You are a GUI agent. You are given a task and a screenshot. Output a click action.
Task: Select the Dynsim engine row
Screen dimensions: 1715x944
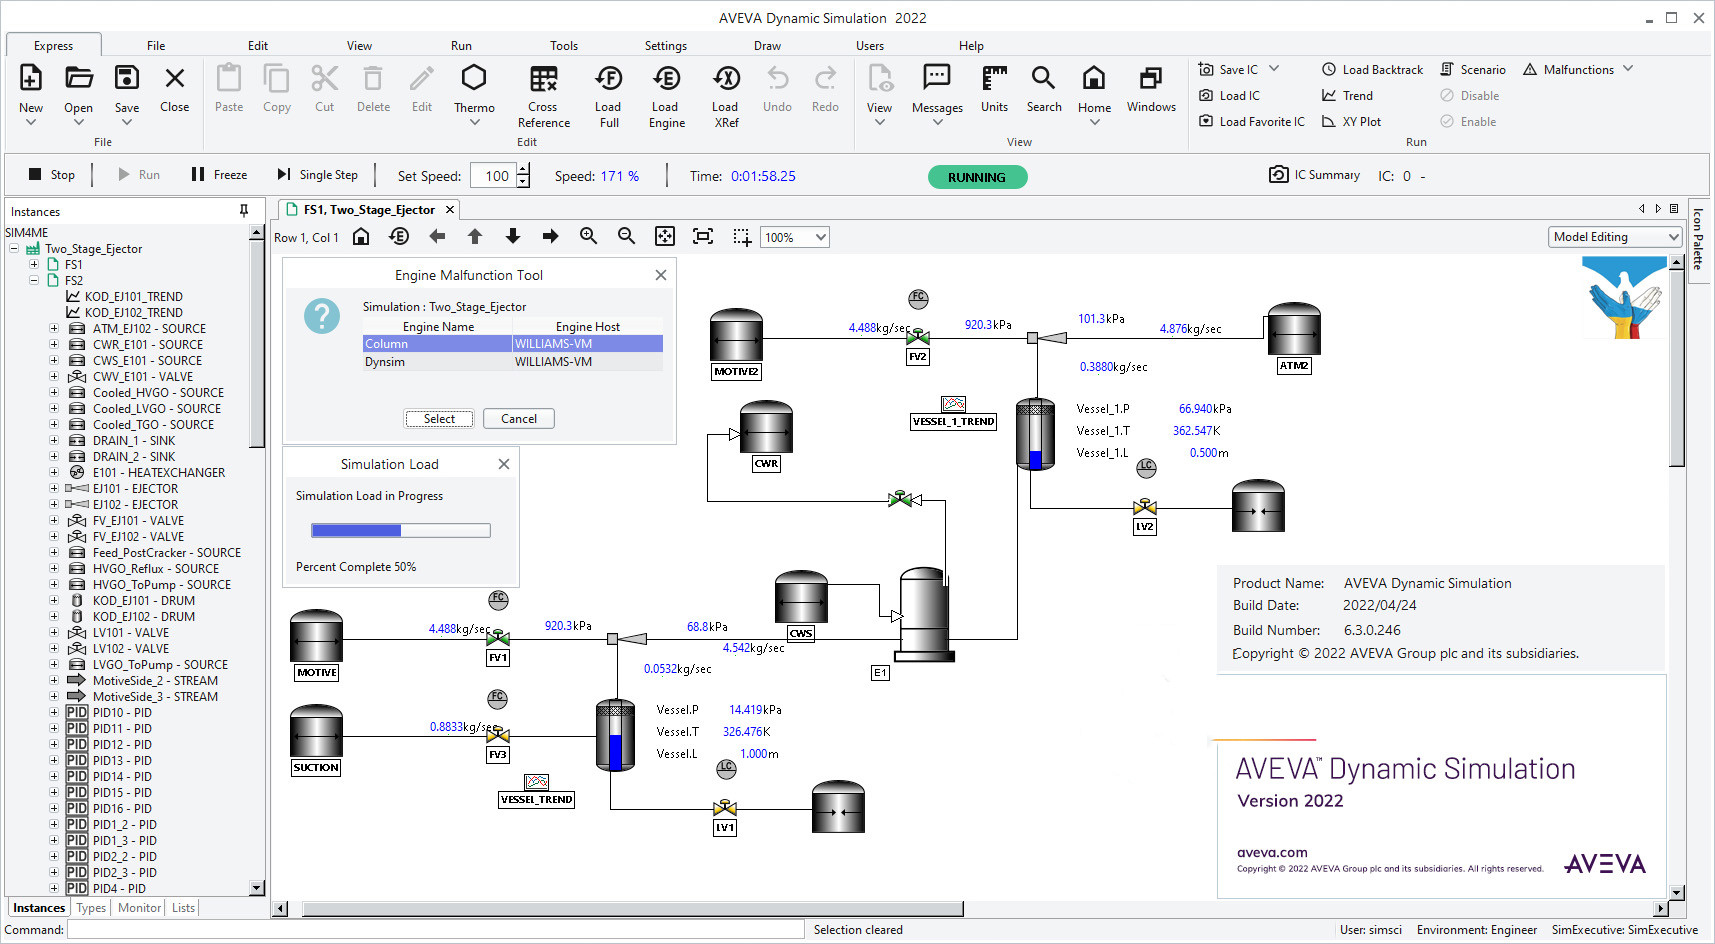coord(513,362)
